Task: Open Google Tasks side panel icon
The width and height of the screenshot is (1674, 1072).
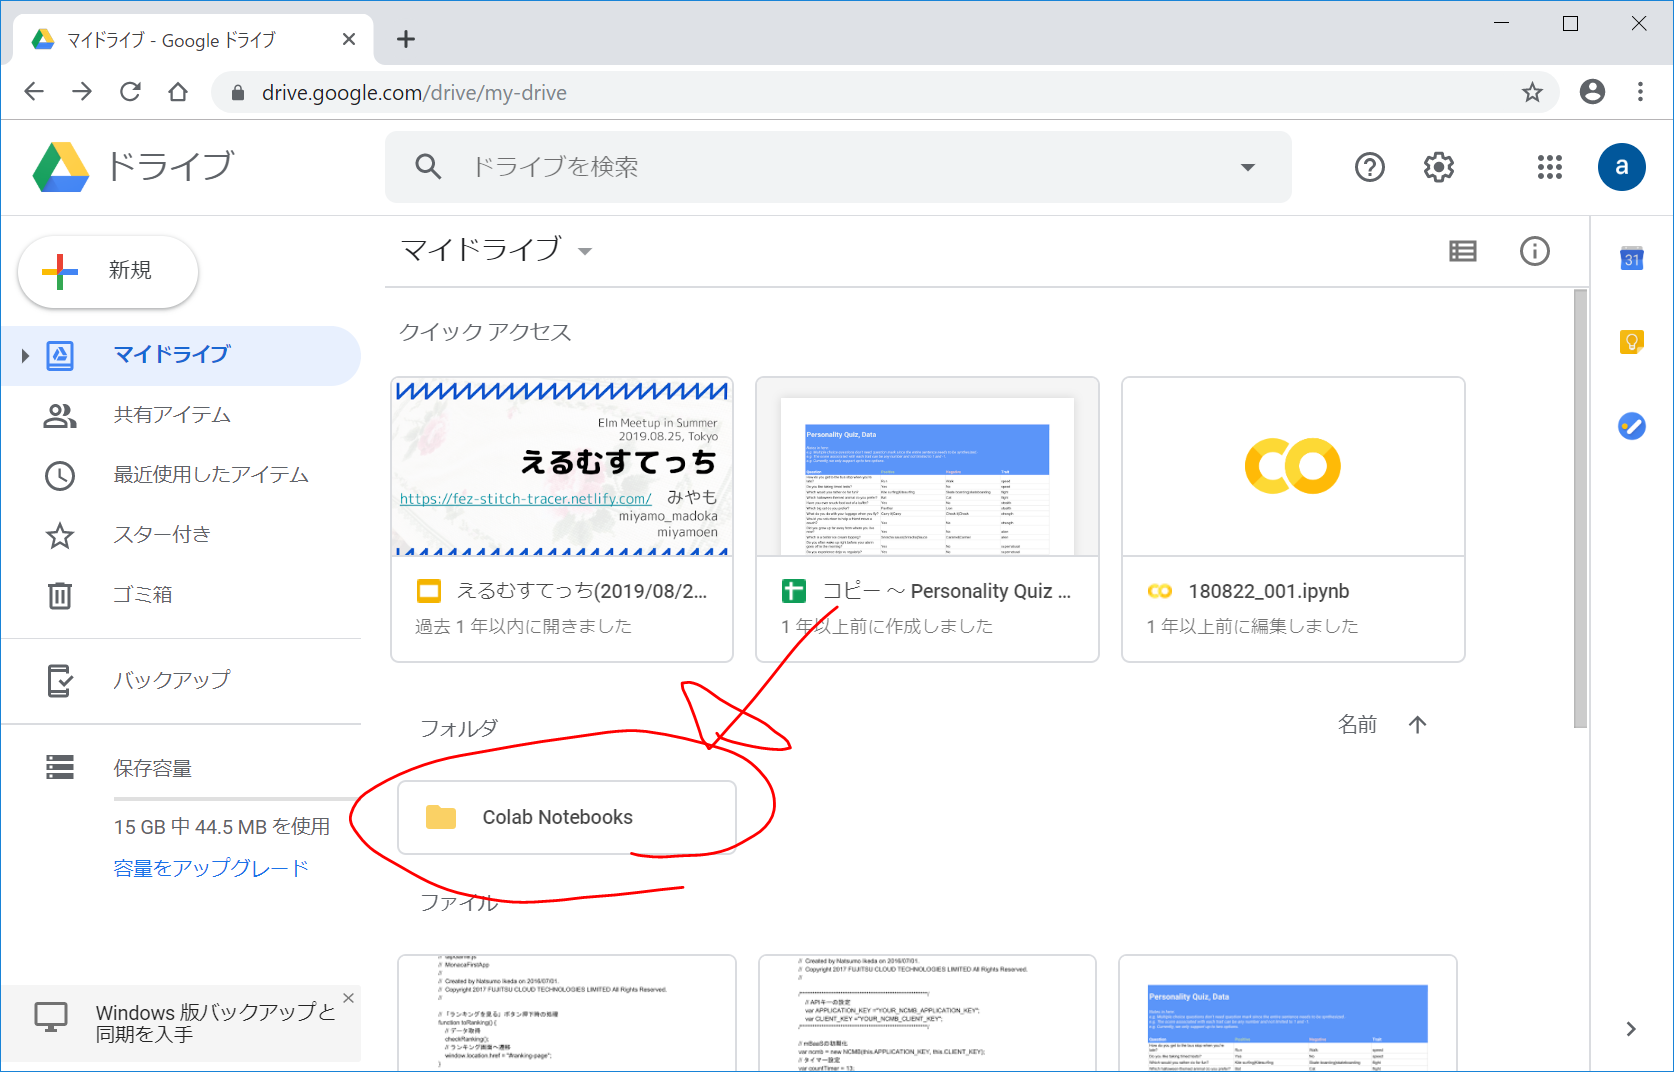Action: pos(1631,427)
